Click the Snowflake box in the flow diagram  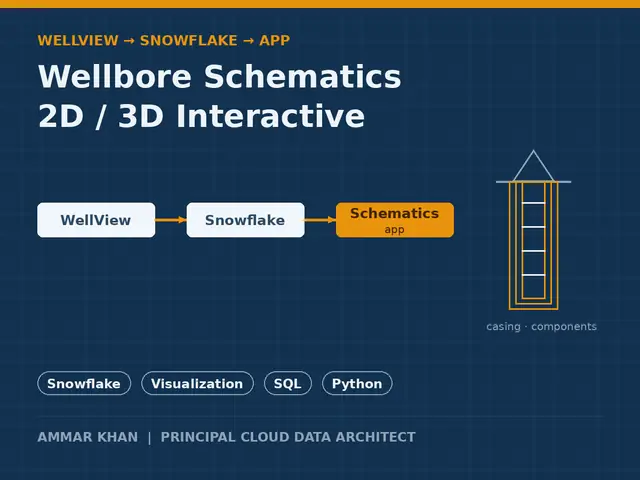[245, 220]
